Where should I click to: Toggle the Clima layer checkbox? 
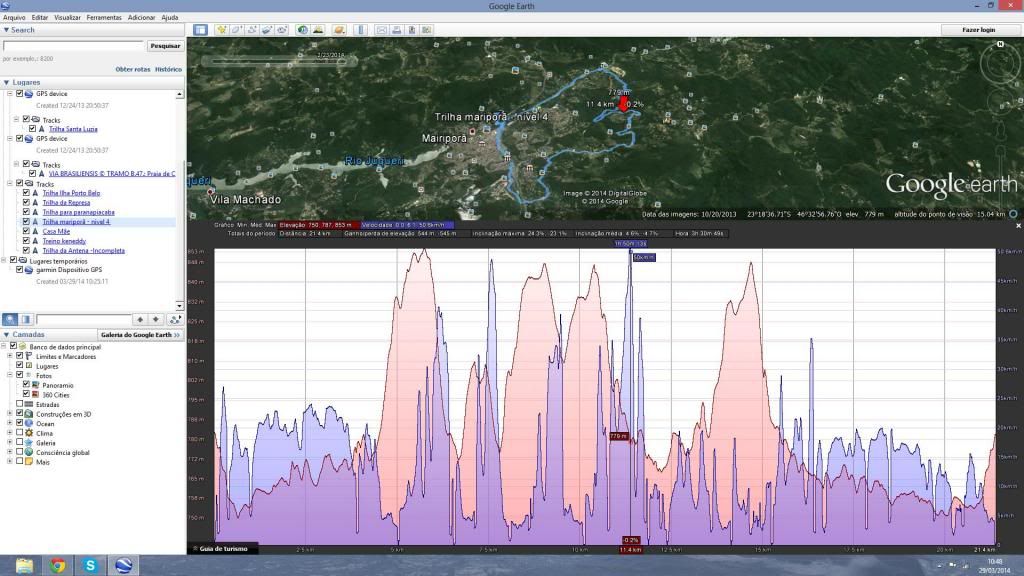[19, 433]
